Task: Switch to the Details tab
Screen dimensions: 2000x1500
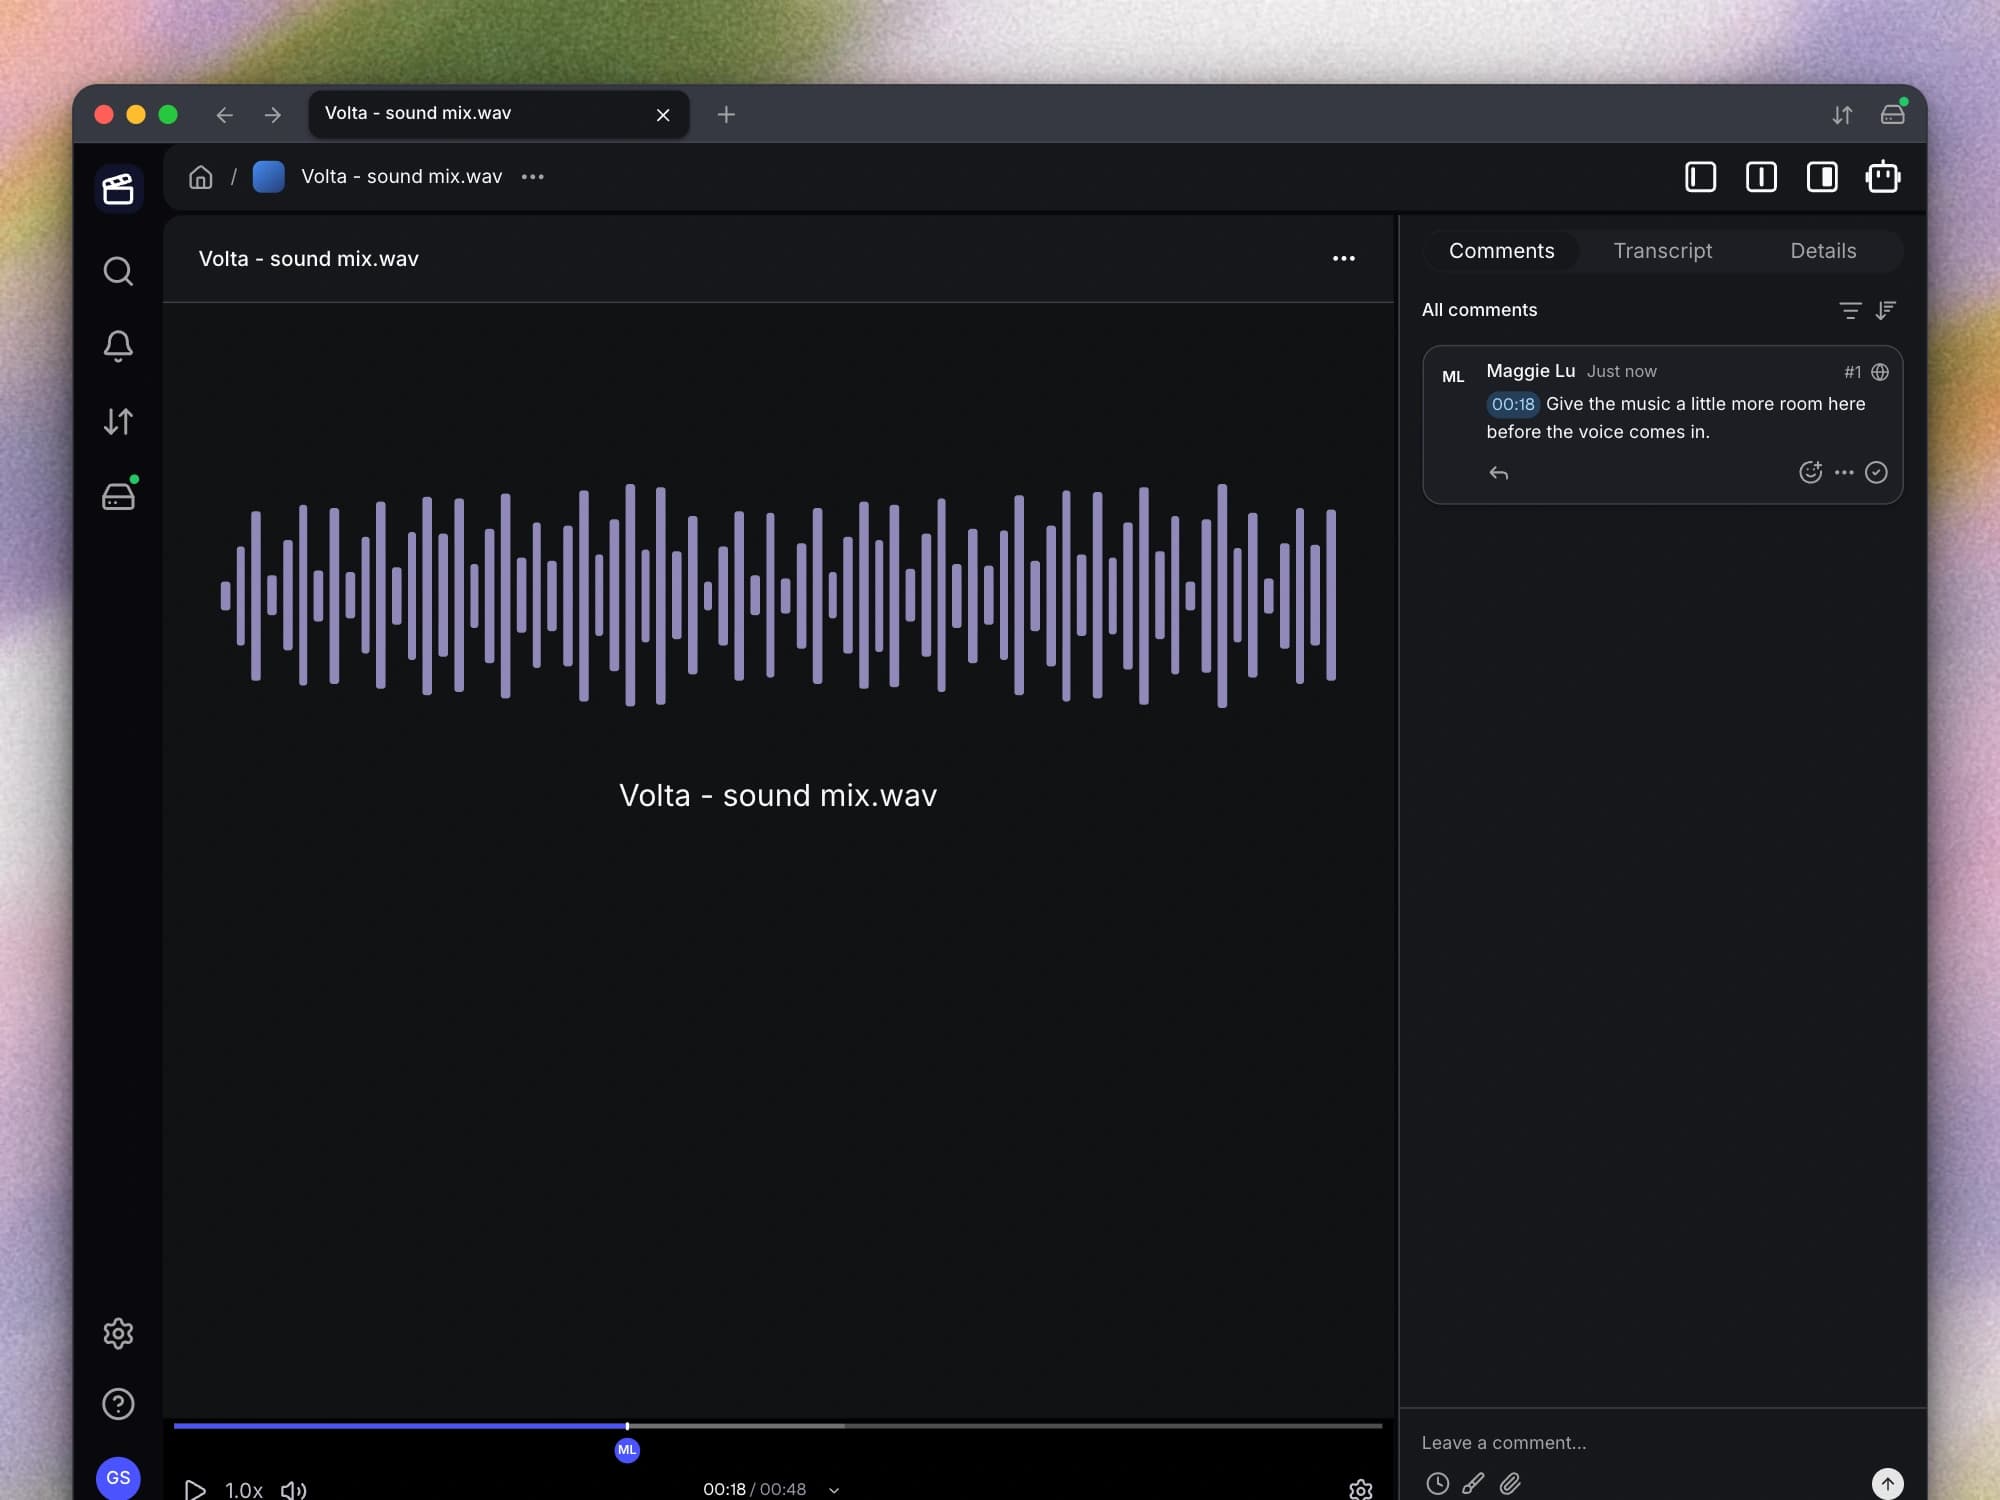Action: (1823, 251)
